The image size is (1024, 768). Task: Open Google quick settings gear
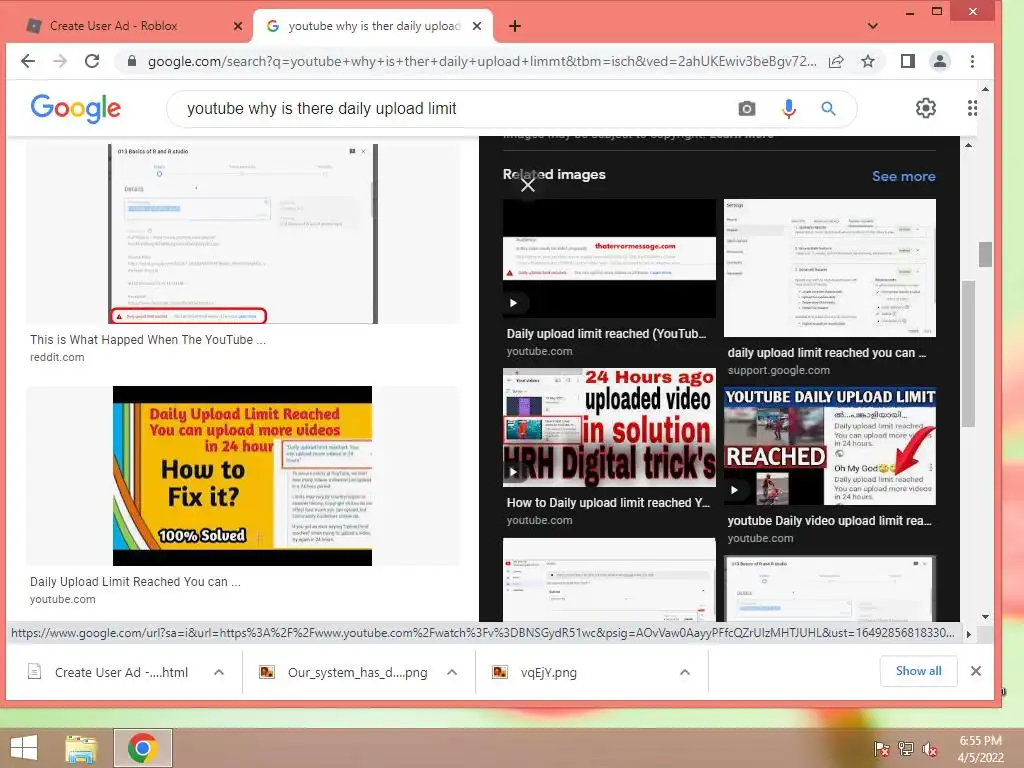pyautogui.click(x=925, y=108)
